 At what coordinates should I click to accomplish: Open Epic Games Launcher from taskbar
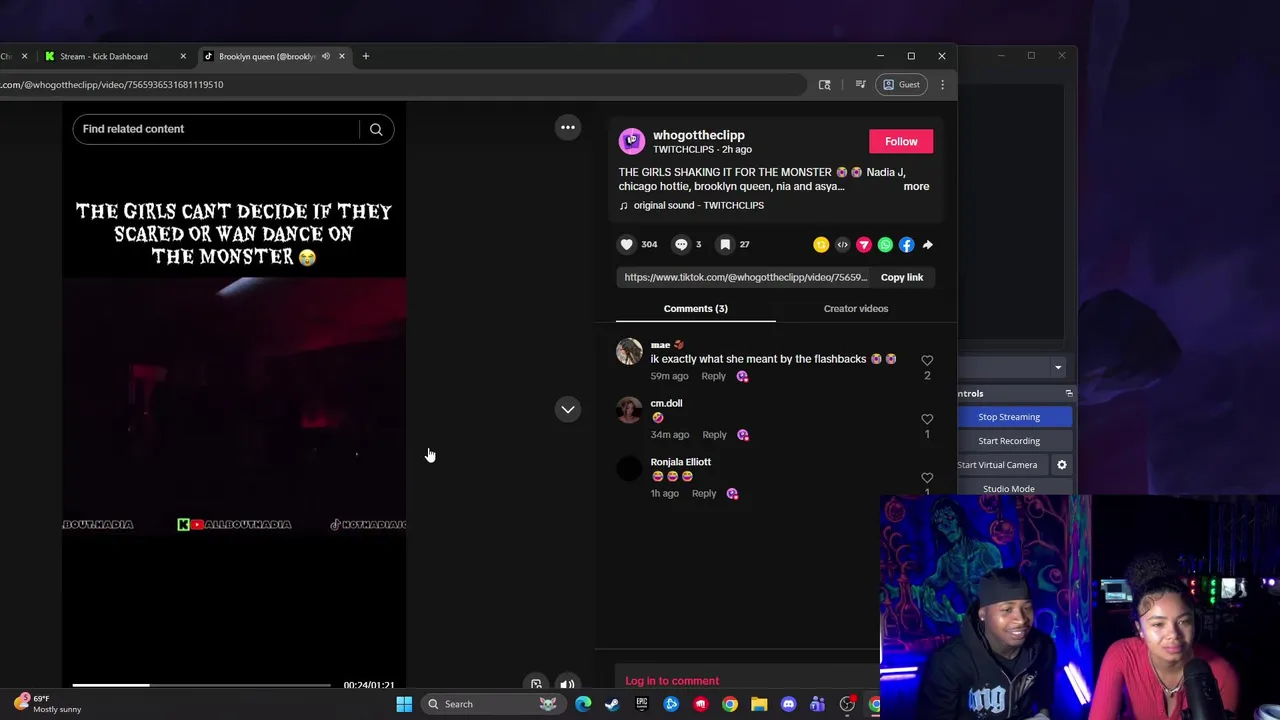[x=642, y=704]
